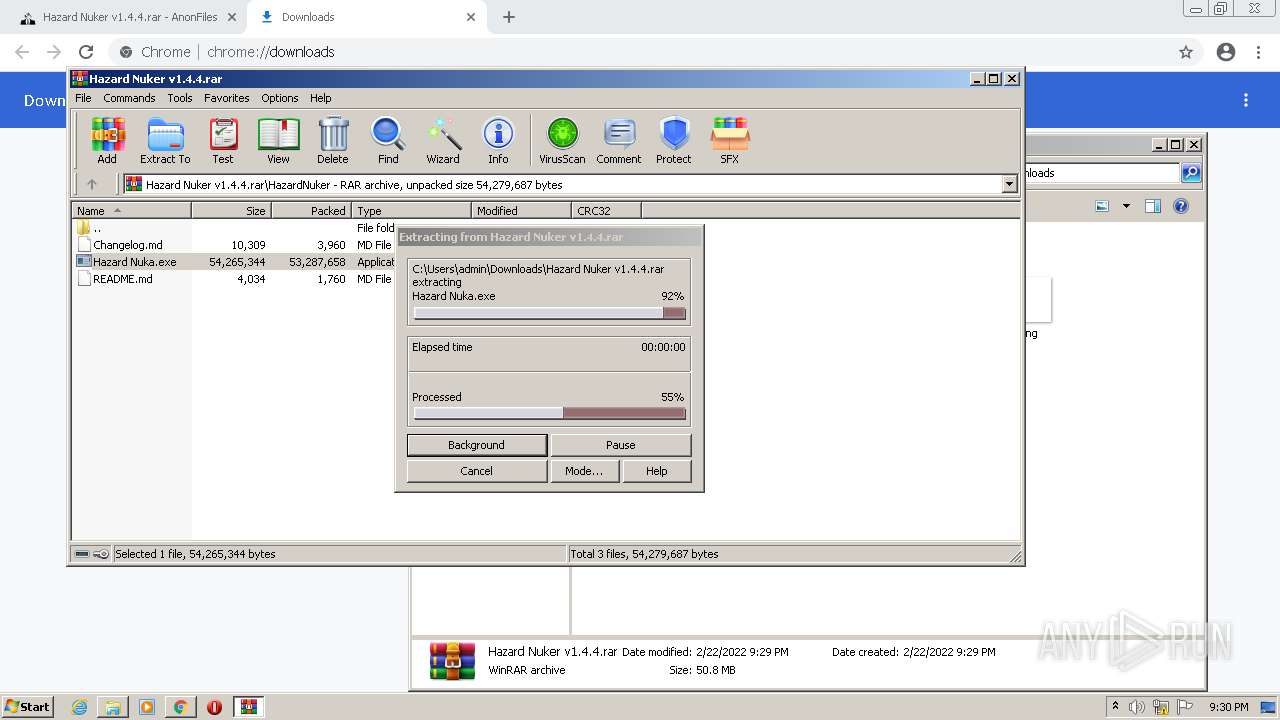1280x720 pixels.
Task: Click the Processed total progress bar
Action: (x=549, y=413)
